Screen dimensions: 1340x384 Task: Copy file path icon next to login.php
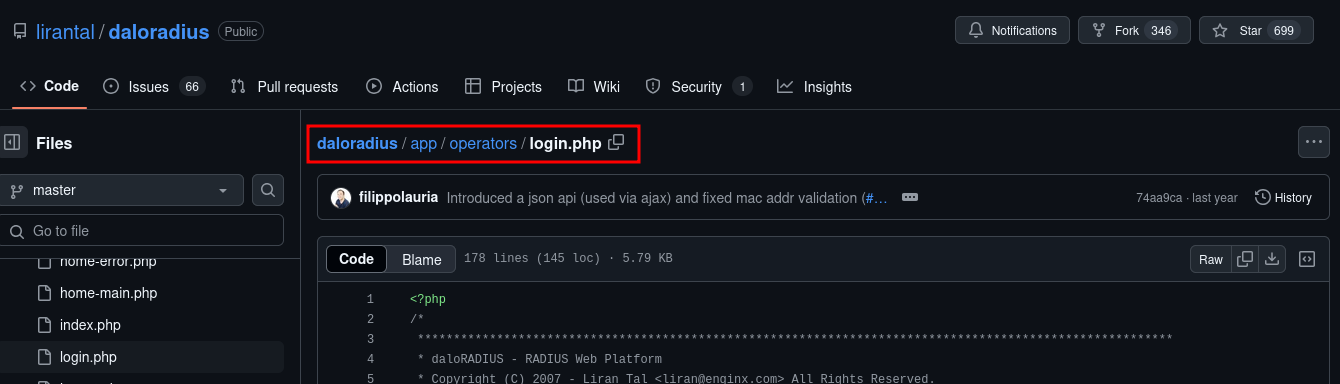[616, 142]
